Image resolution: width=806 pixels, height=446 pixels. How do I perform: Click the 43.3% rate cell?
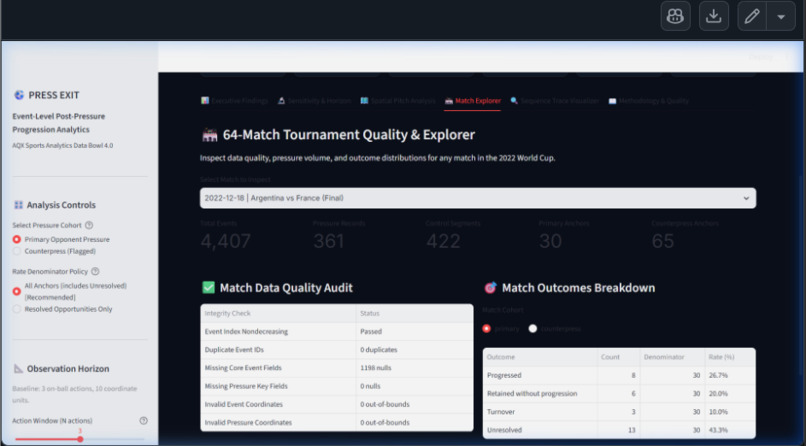point(730,430)
